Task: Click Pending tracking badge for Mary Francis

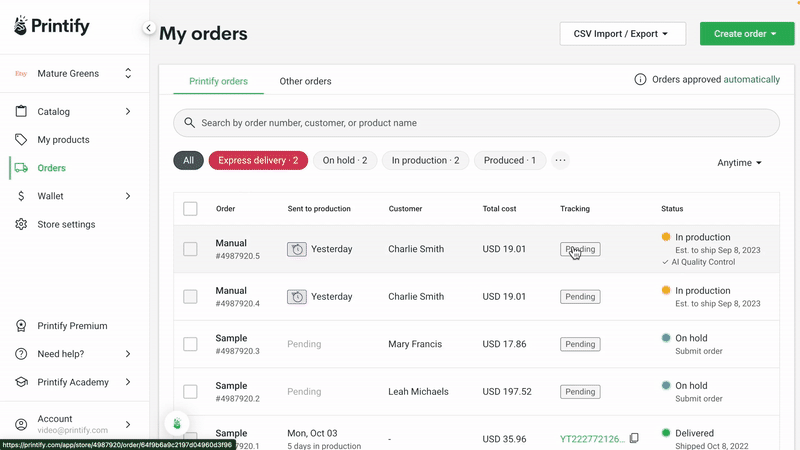Action: [x=580, y=344]
